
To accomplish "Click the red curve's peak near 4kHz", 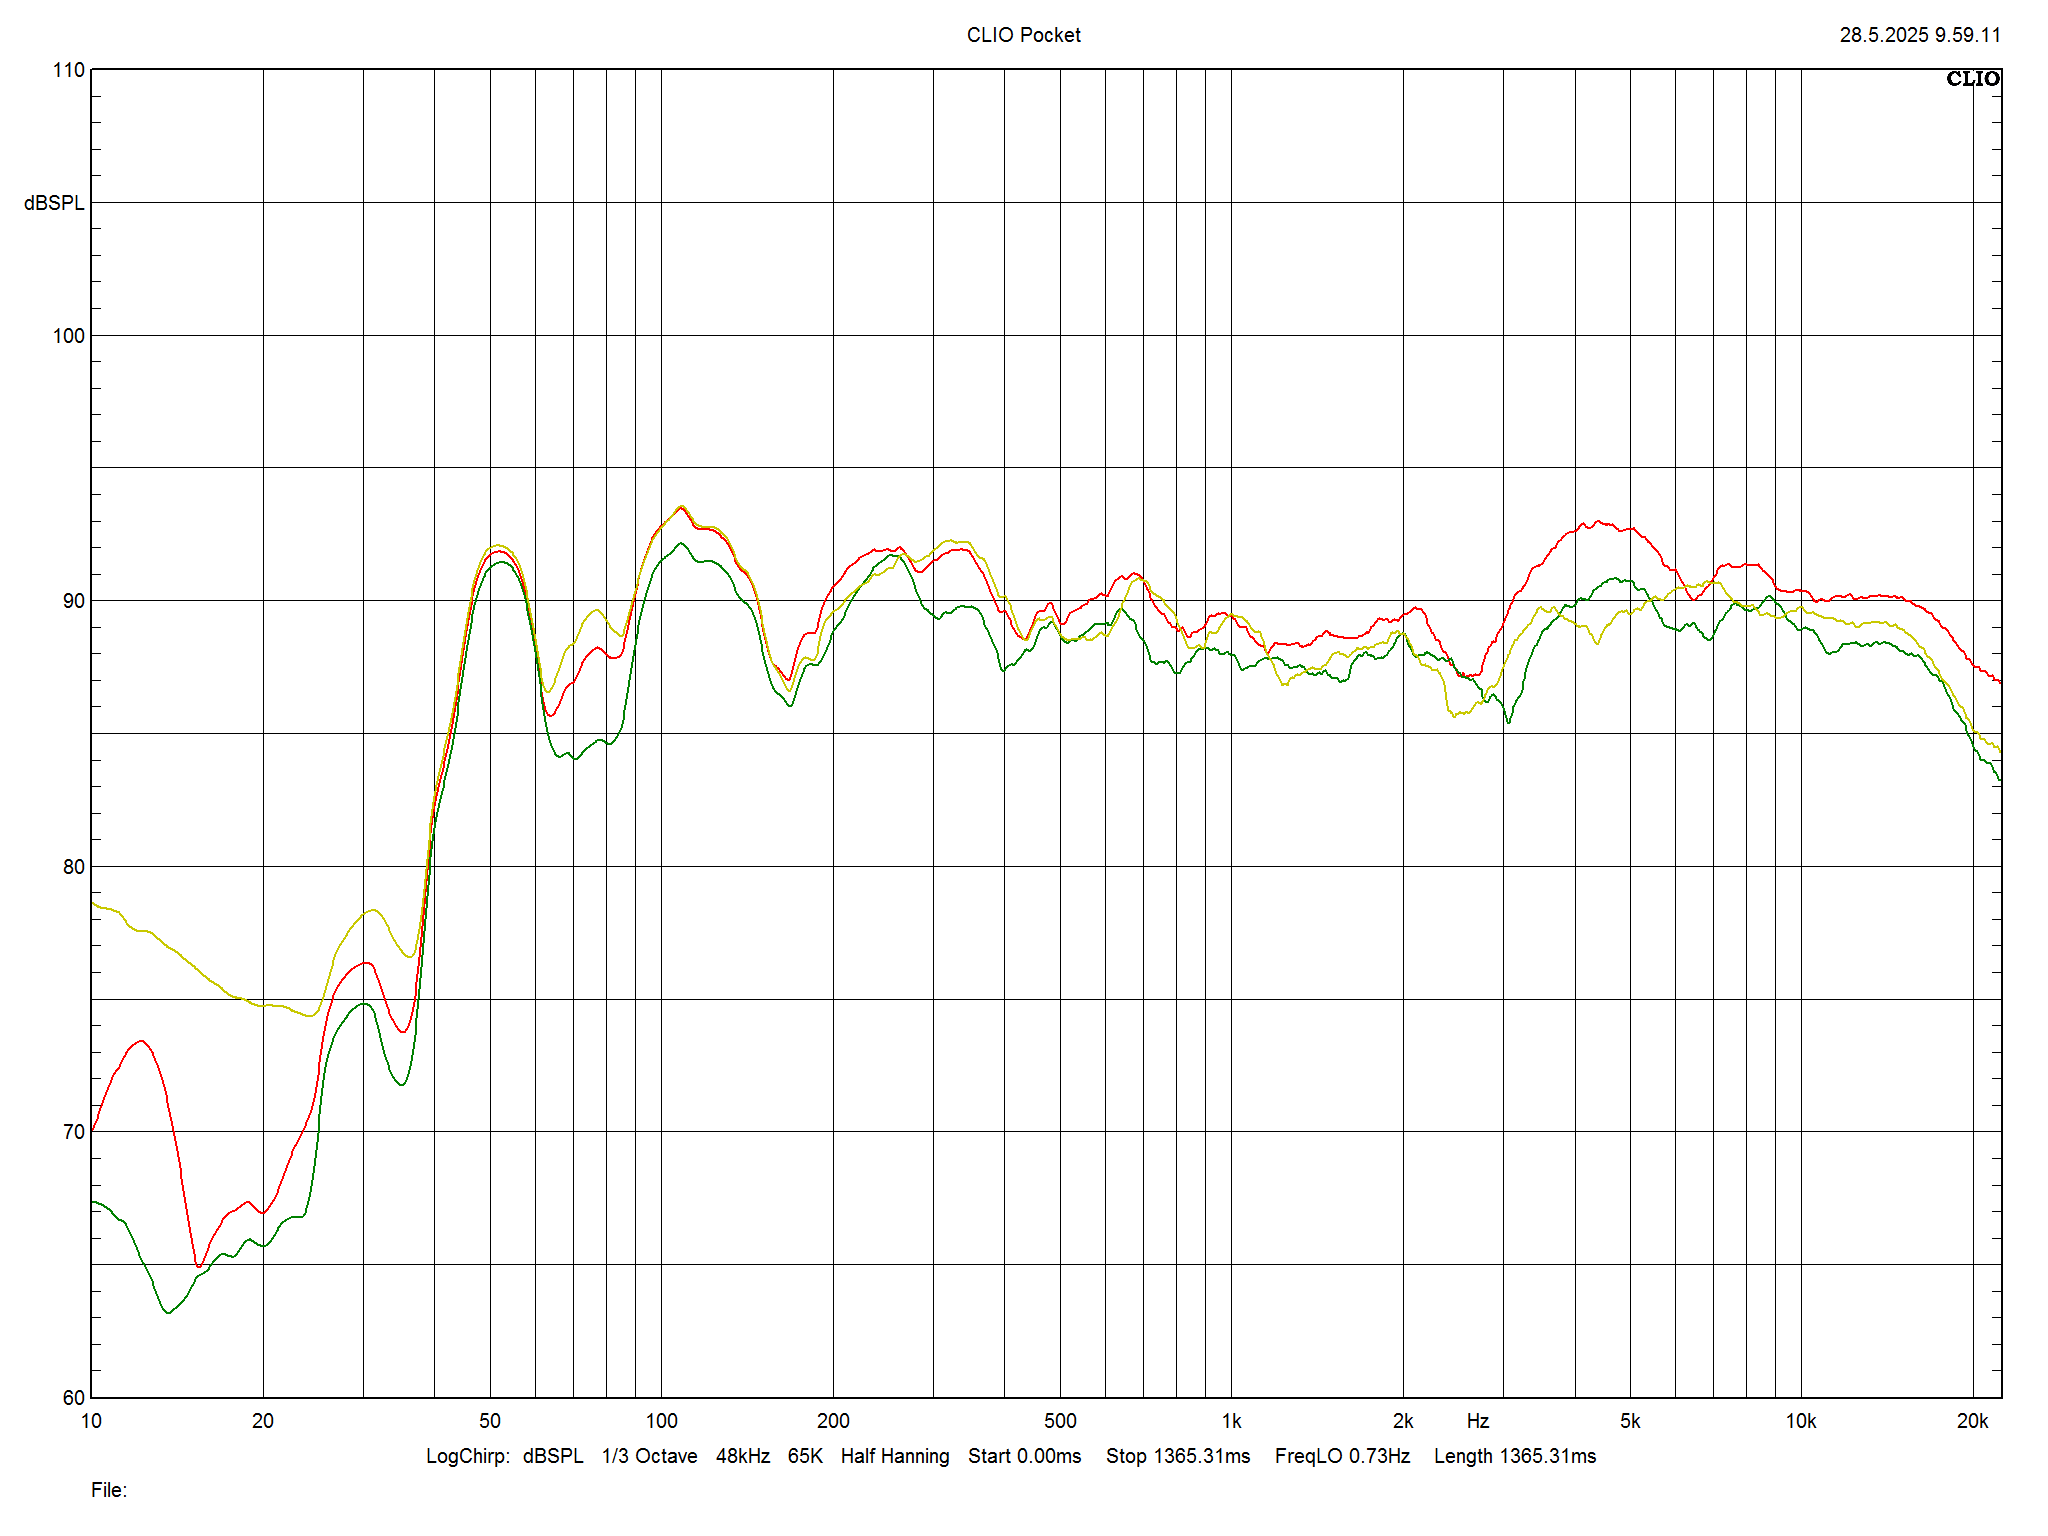I will (x=1600, y=522).
